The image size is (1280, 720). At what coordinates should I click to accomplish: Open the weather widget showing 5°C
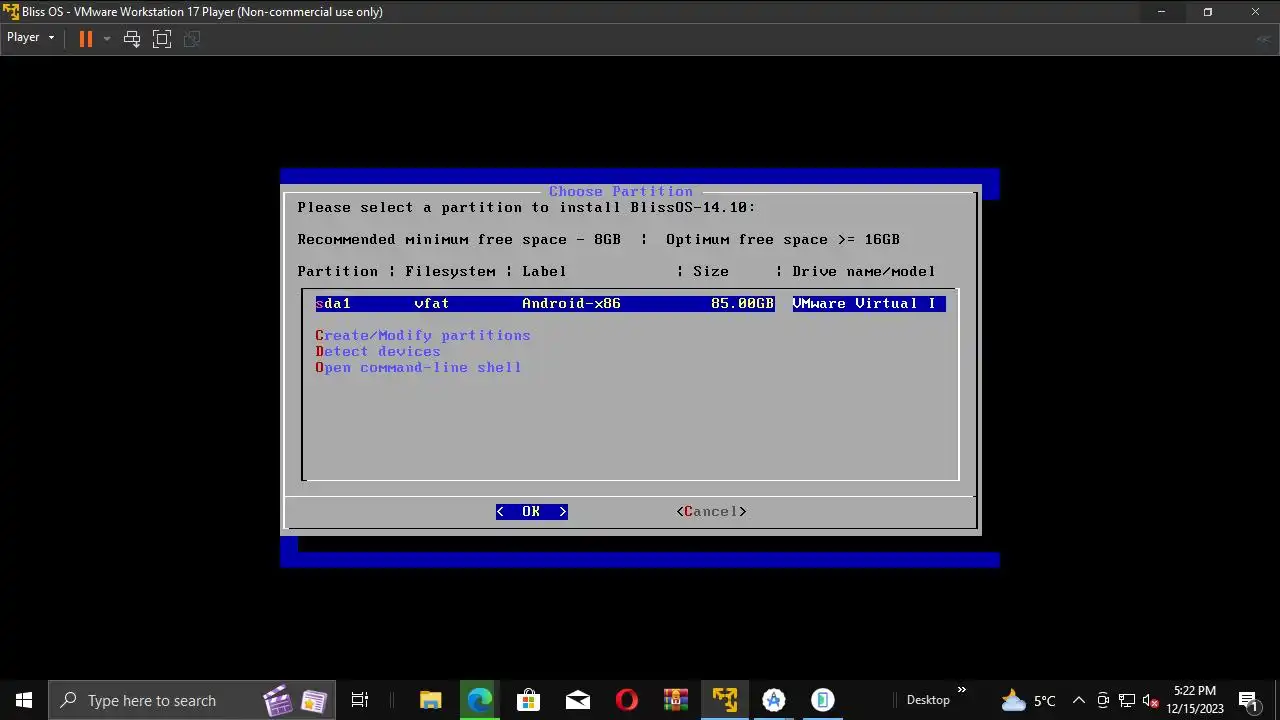1028,700
